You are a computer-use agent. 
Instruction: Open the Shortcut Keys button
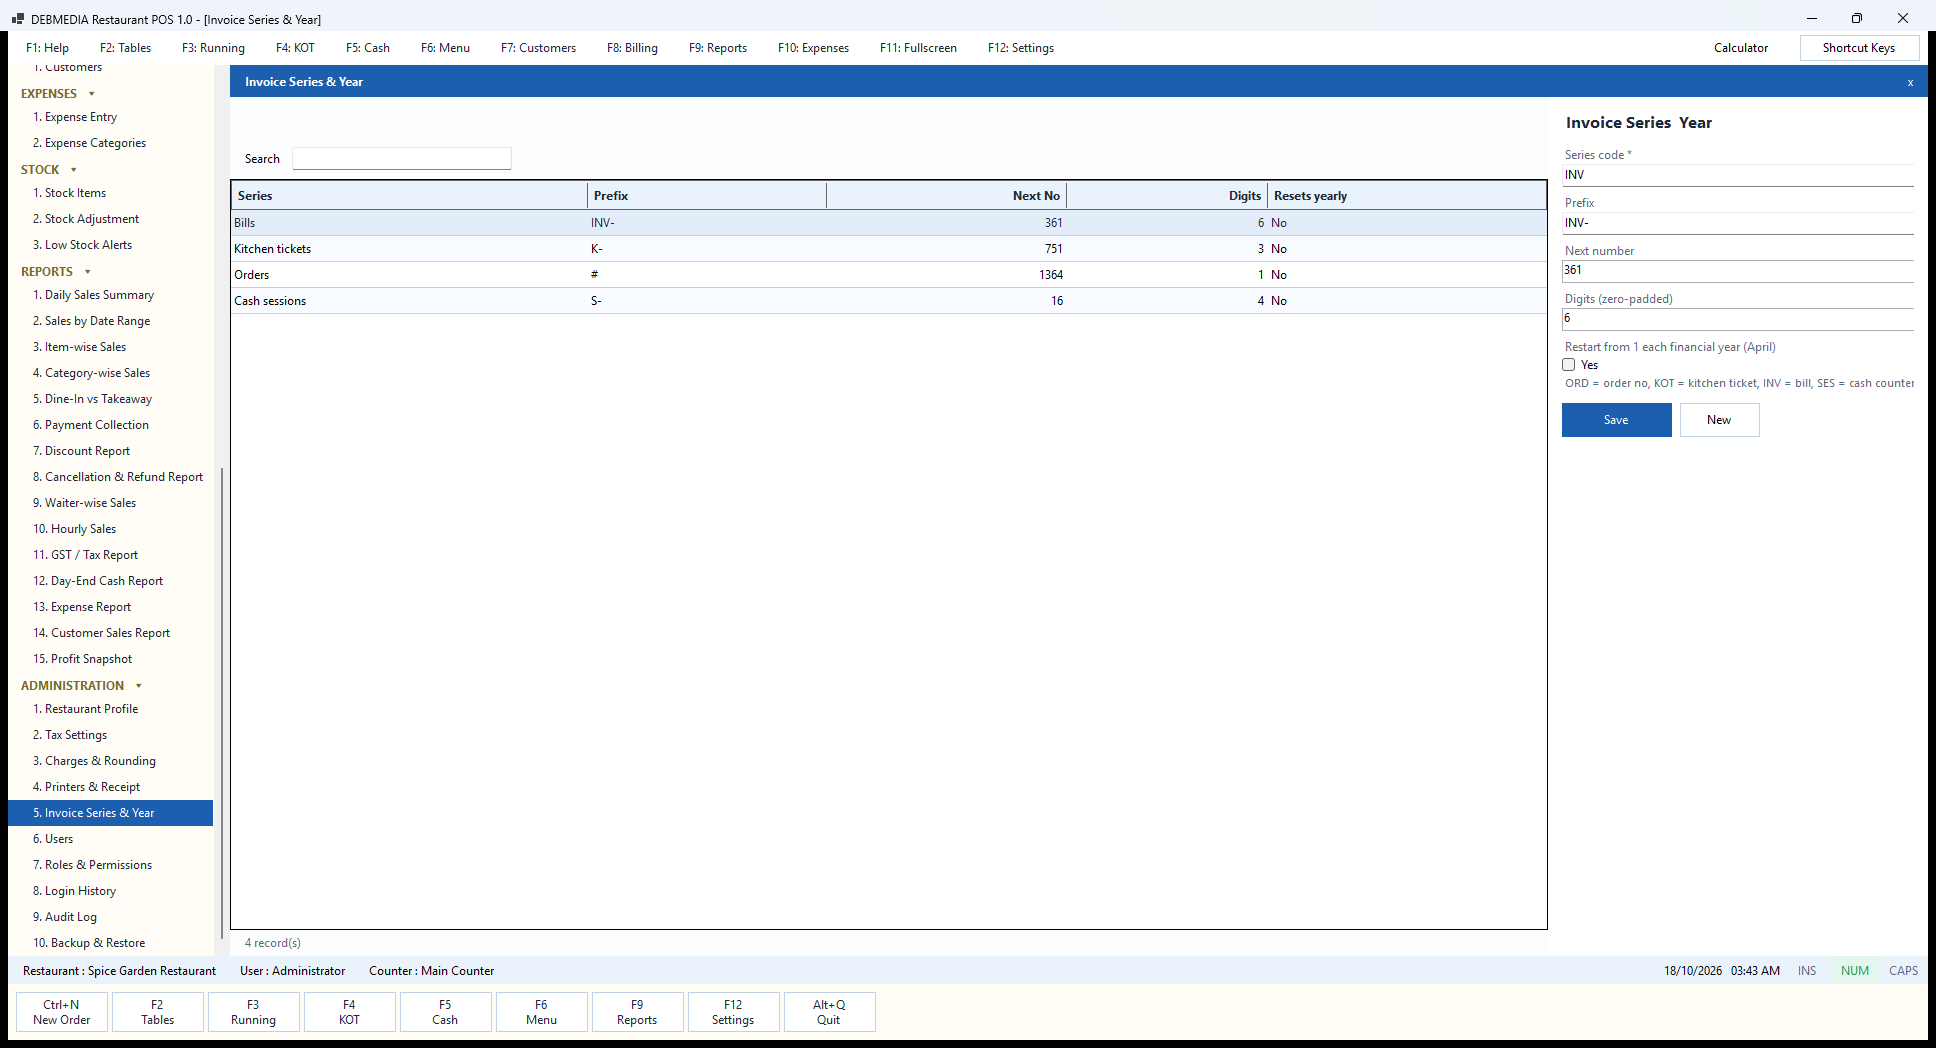click(1858, 48)
